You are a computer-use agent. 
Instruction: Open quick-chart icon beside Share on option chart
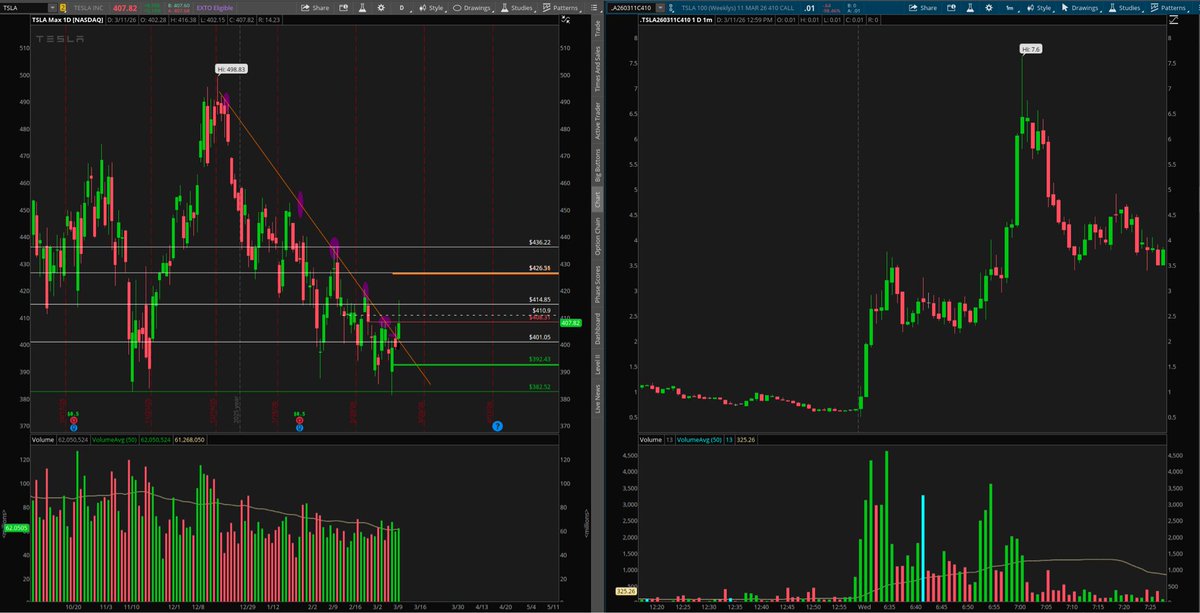(x=951, y=8)
